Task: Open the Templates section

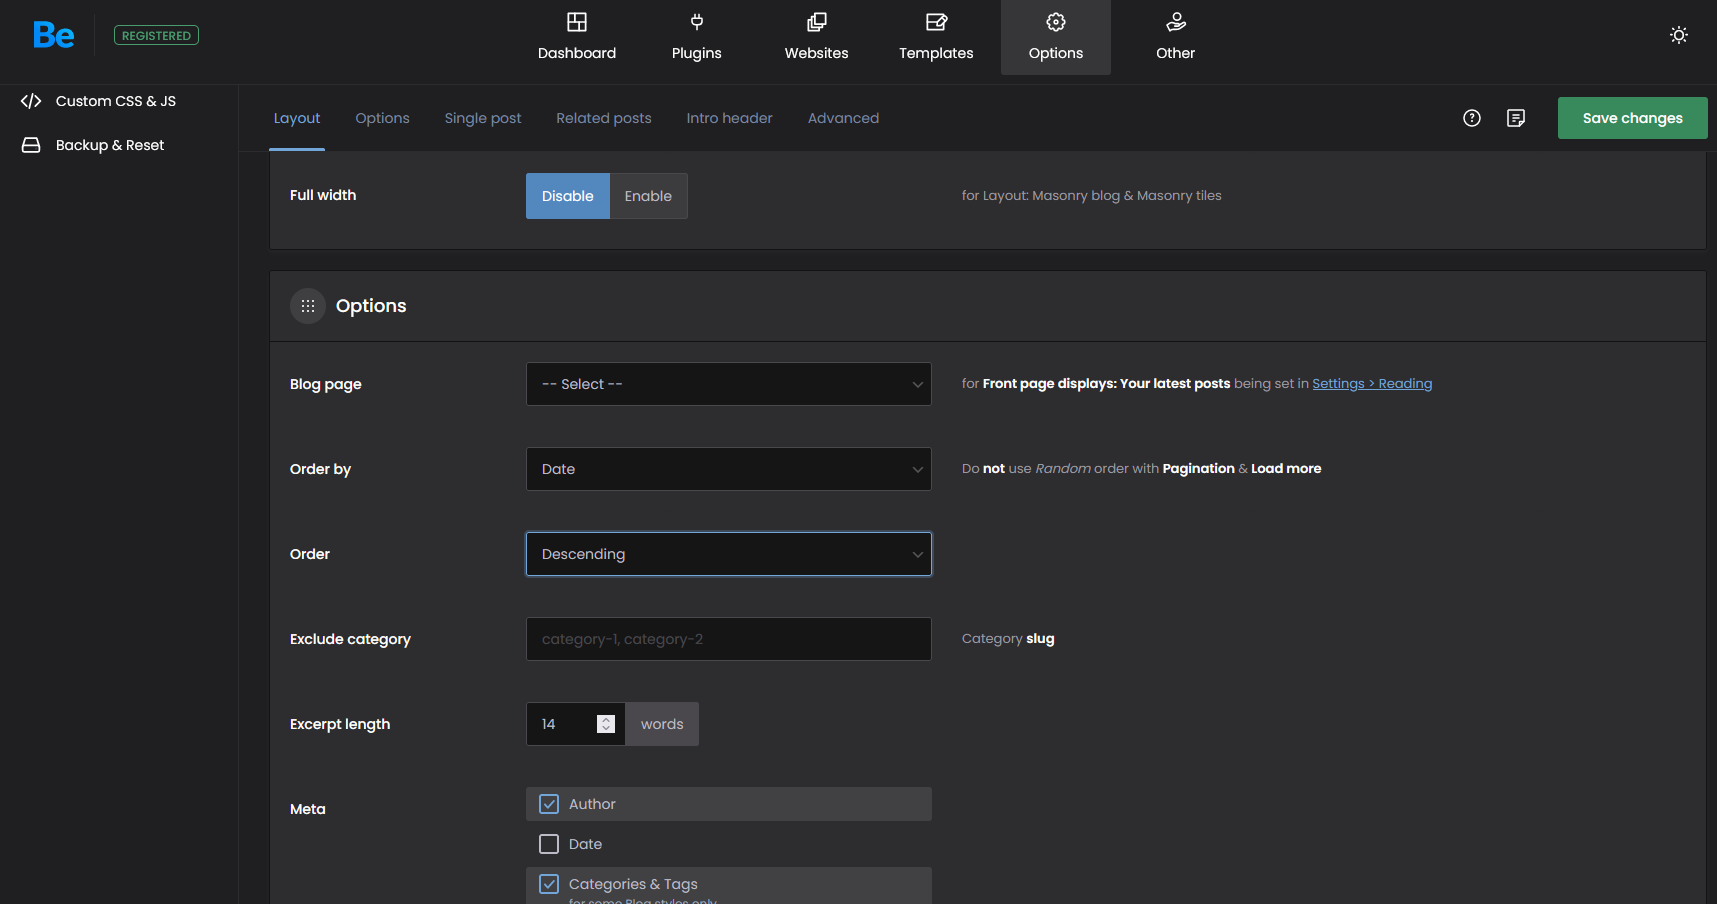Action: (936, 37)
